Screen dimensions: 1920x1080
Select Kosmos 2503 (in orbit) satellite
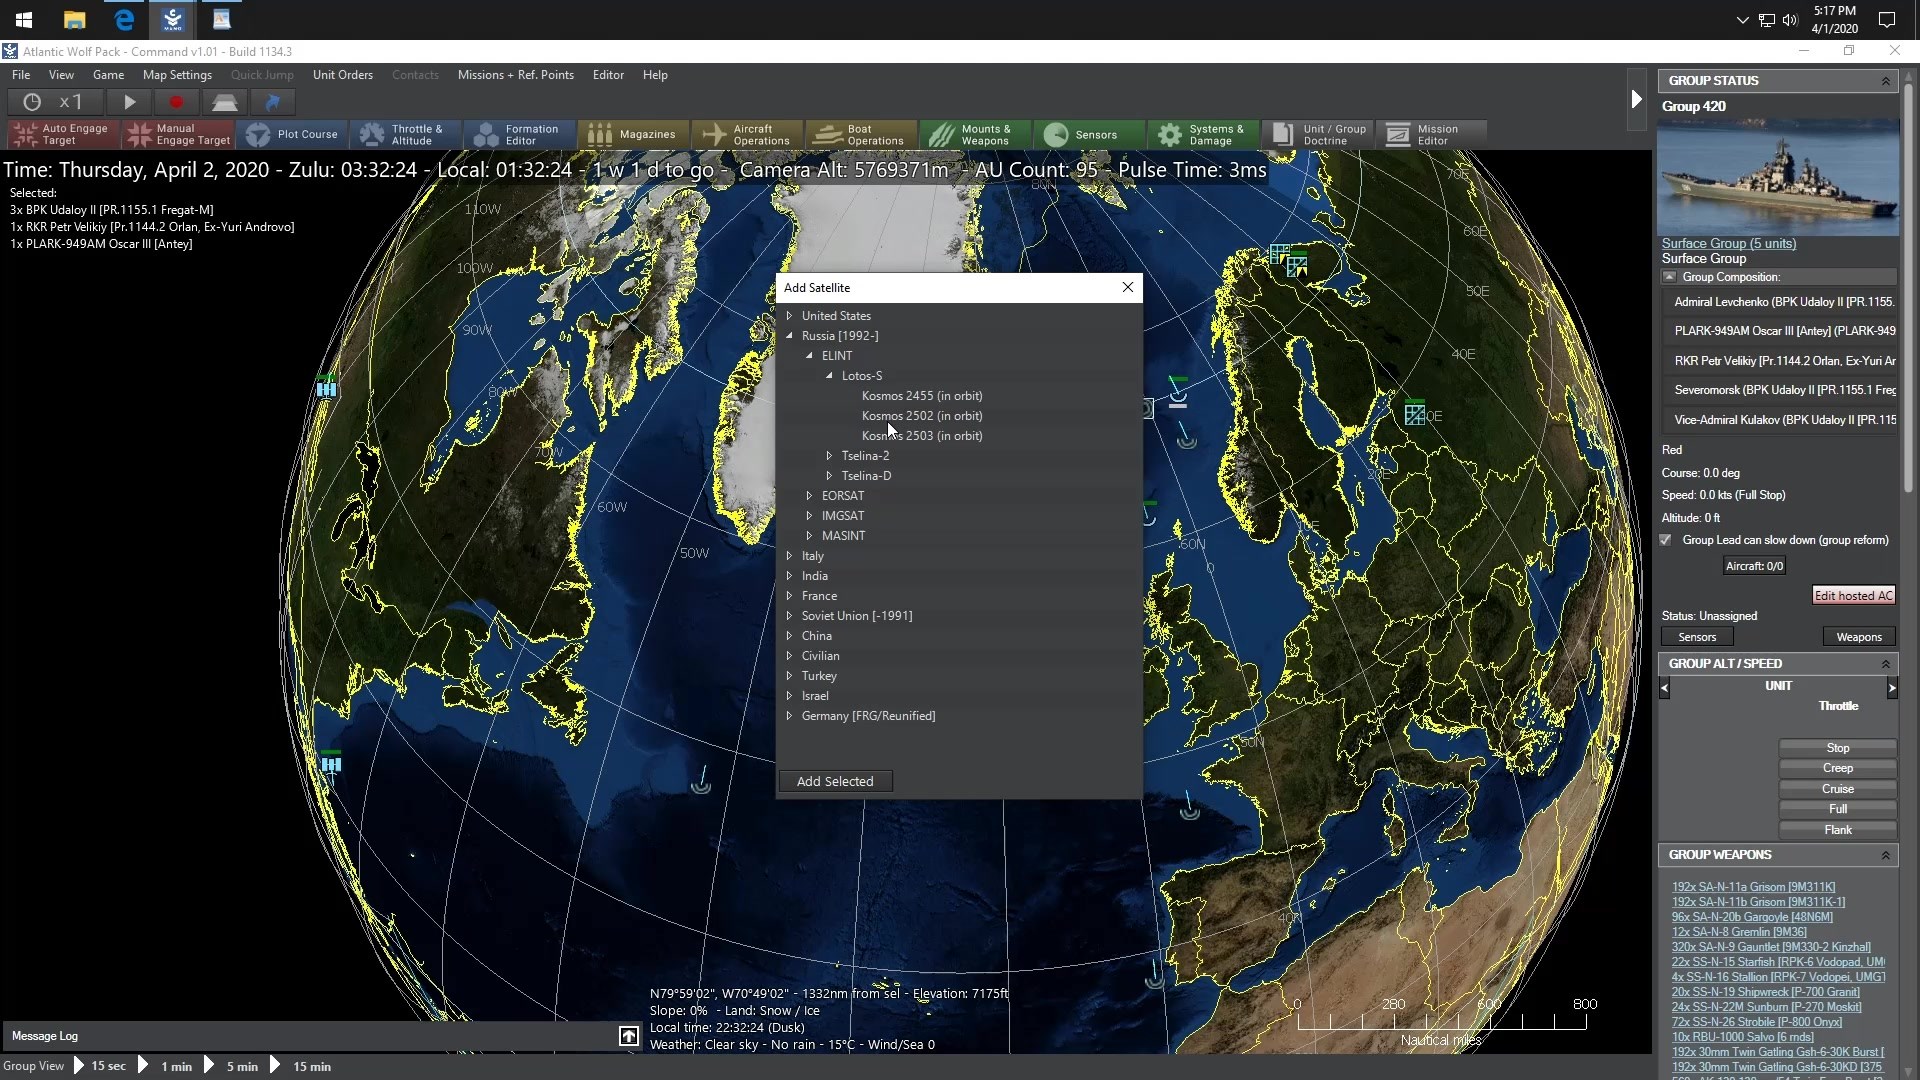[922, 436]
